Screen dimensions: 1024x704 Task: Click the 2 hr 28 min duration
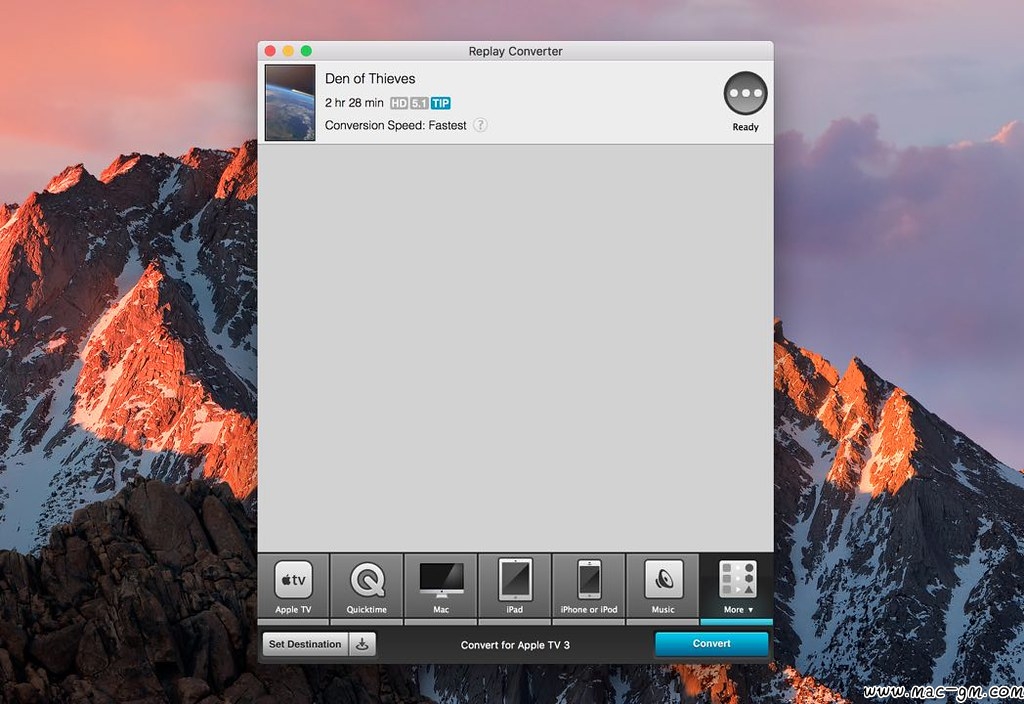(x=354, y=103)
